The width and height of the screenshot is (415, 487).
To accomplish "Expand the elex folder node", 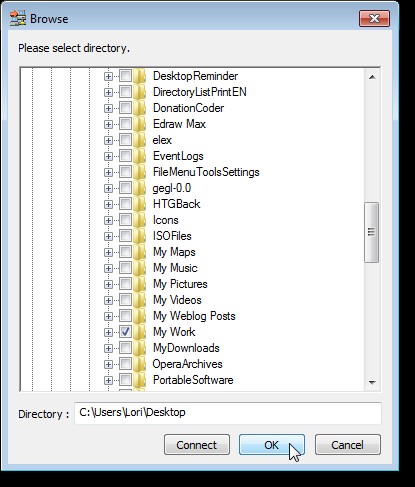I will point(108,140).
